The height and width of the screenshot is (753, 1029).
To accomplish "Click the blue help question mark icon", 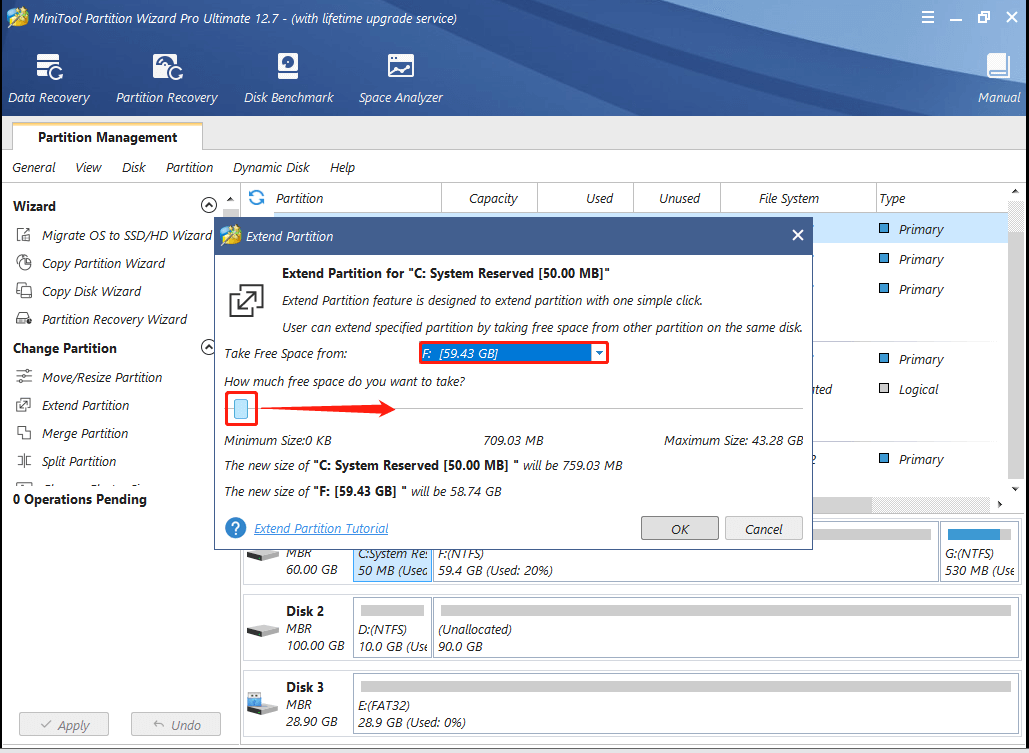I will (235, 528).
